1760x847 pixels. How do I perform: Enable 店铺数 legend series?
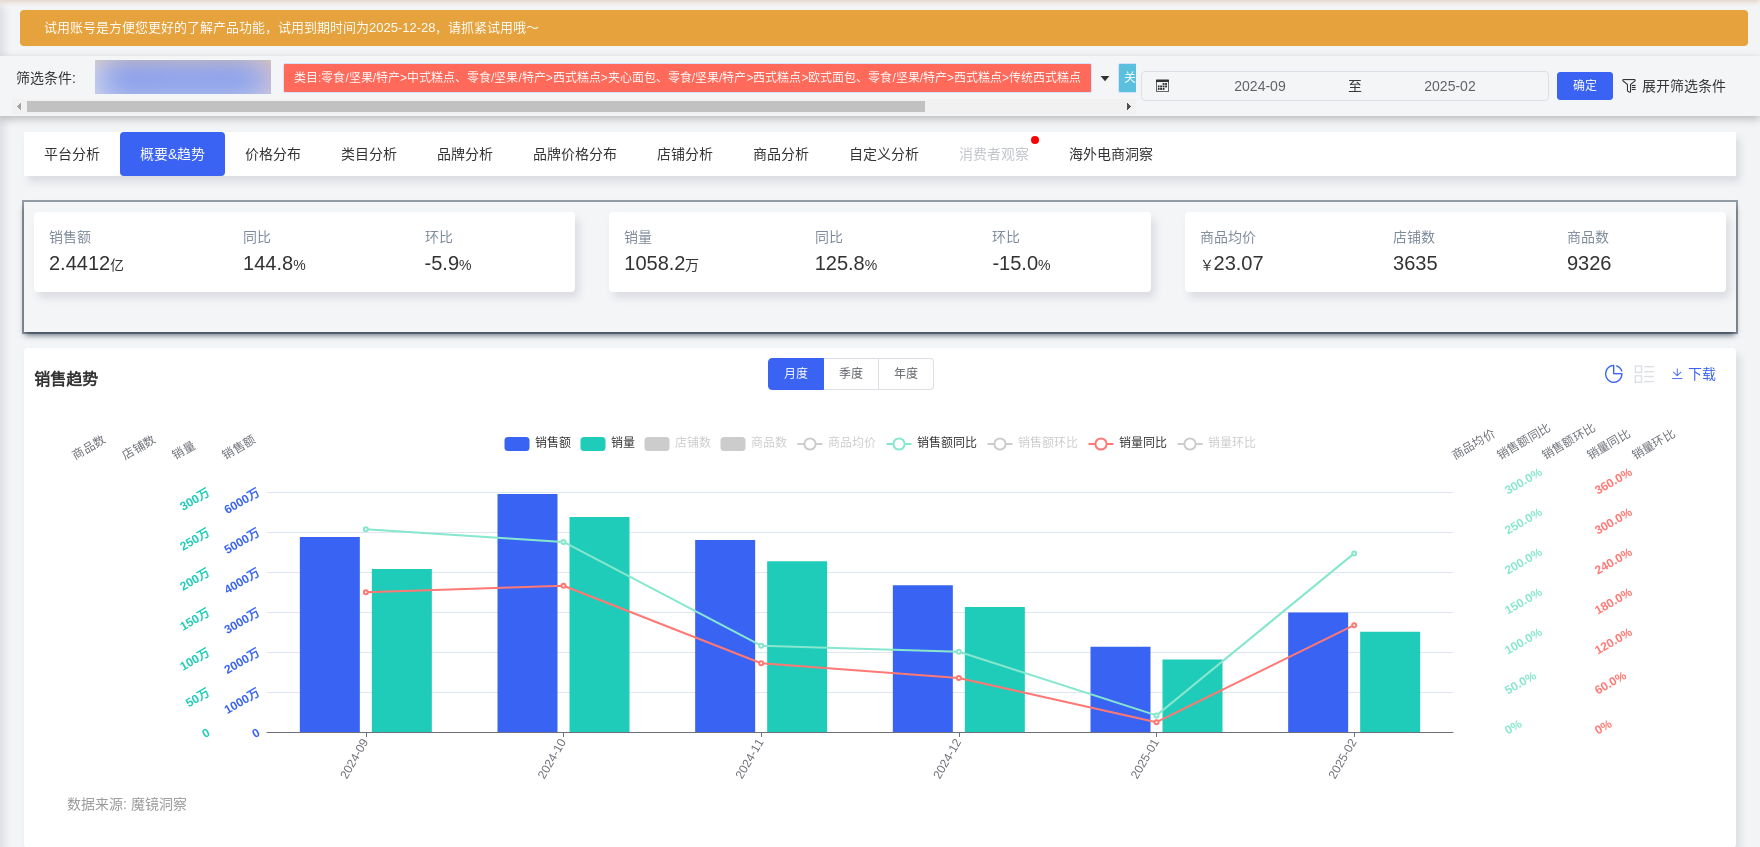pyautogui.click(x=678, y=443)
